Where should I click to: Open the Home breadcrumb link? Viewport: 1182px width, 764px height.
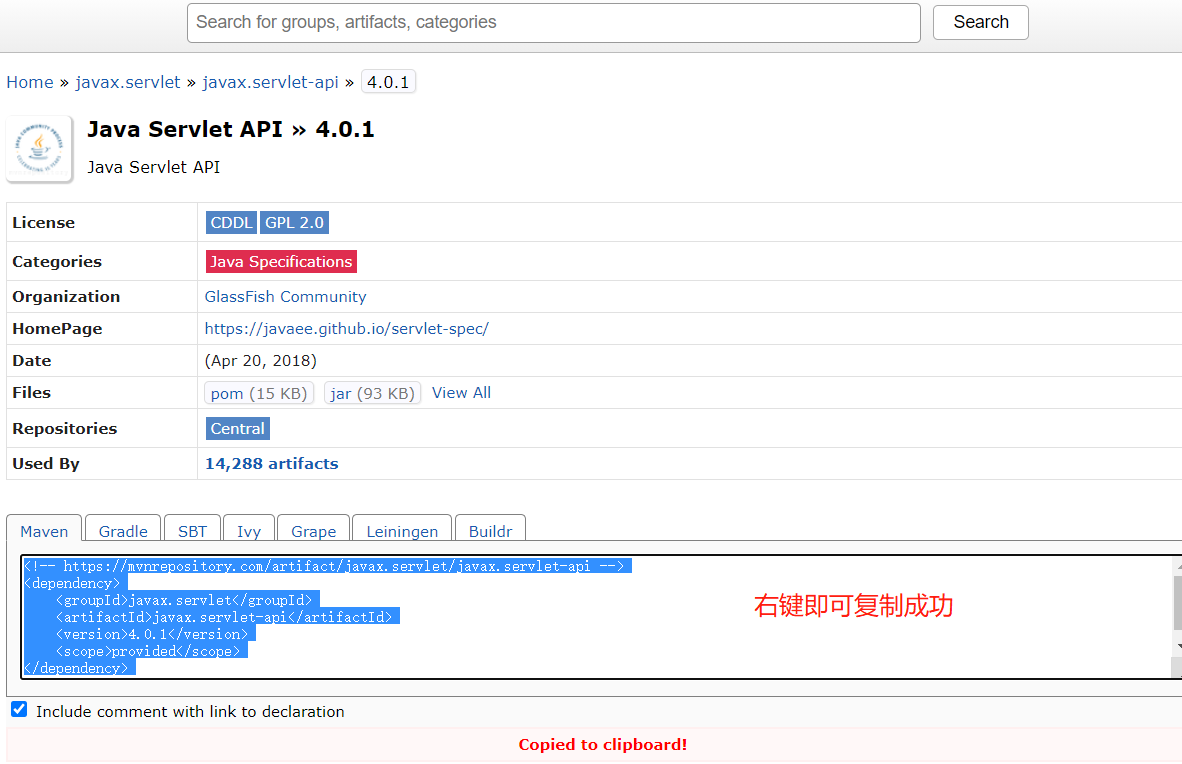coord(30,82)
